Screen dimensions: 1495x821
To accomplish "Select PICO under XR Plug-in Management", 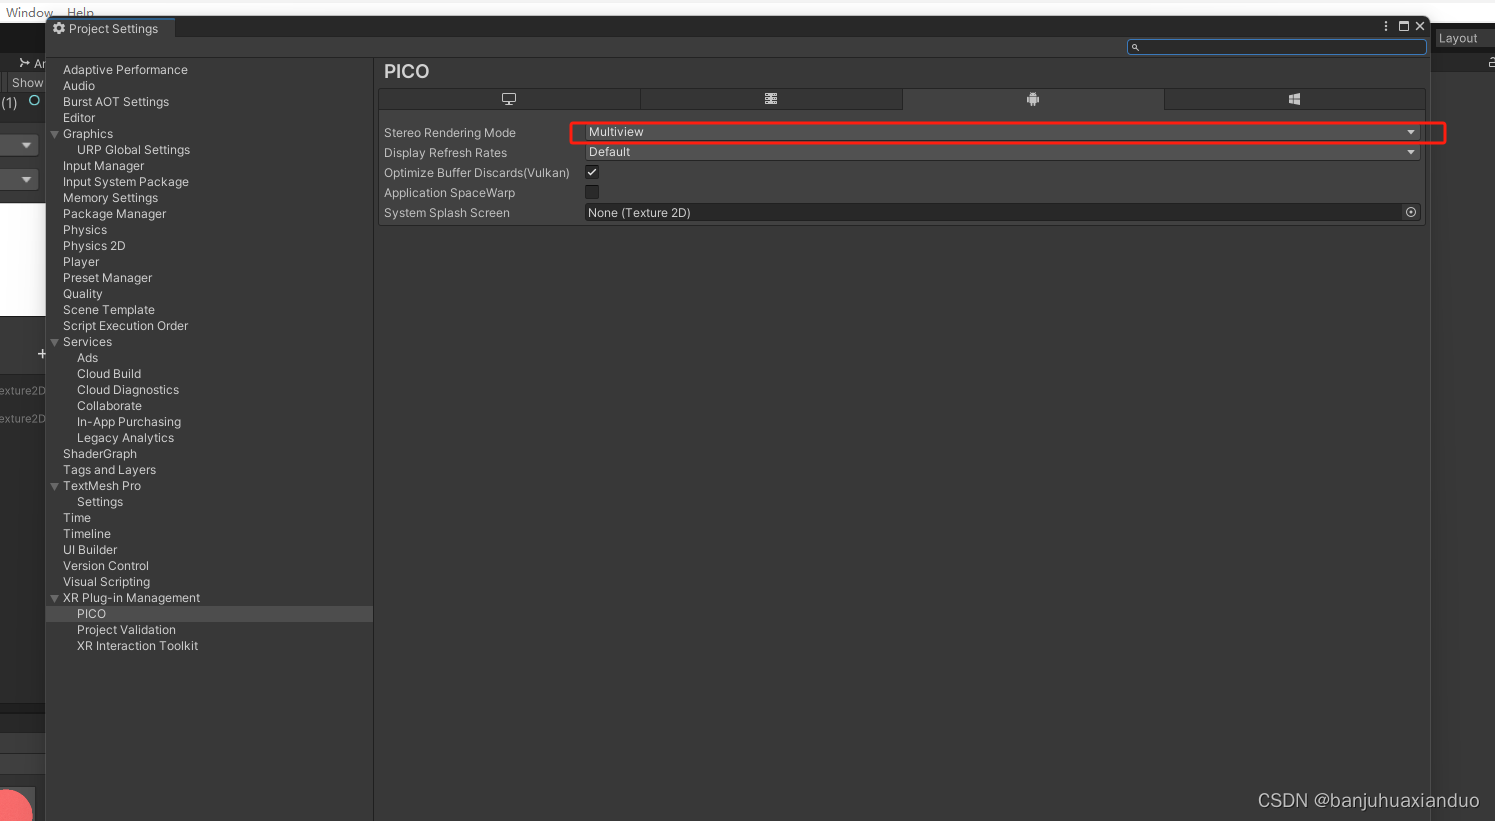I will coord(91,614).
